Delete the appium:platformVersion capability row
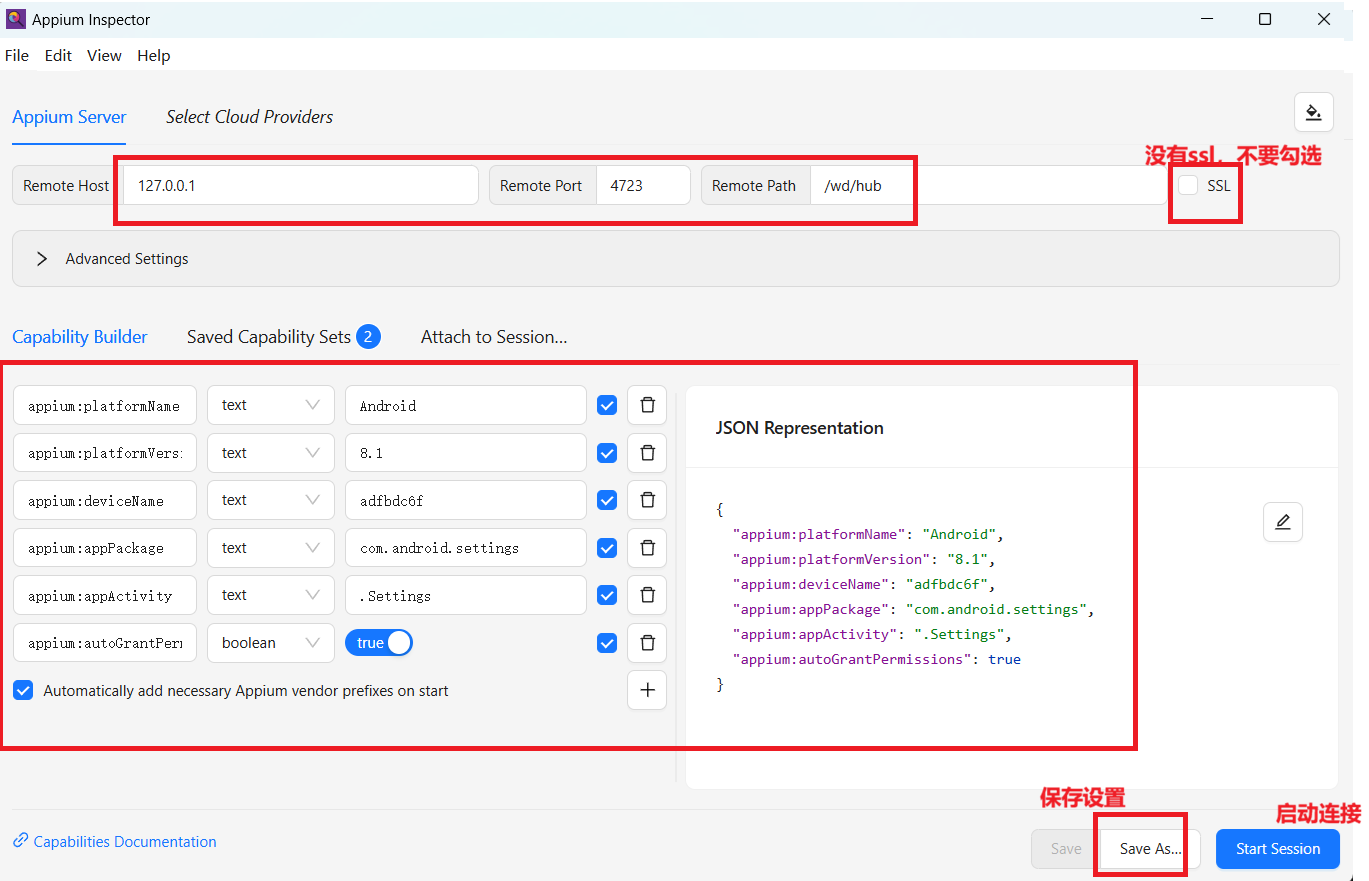1369x881 pixels. click(647, 453)
